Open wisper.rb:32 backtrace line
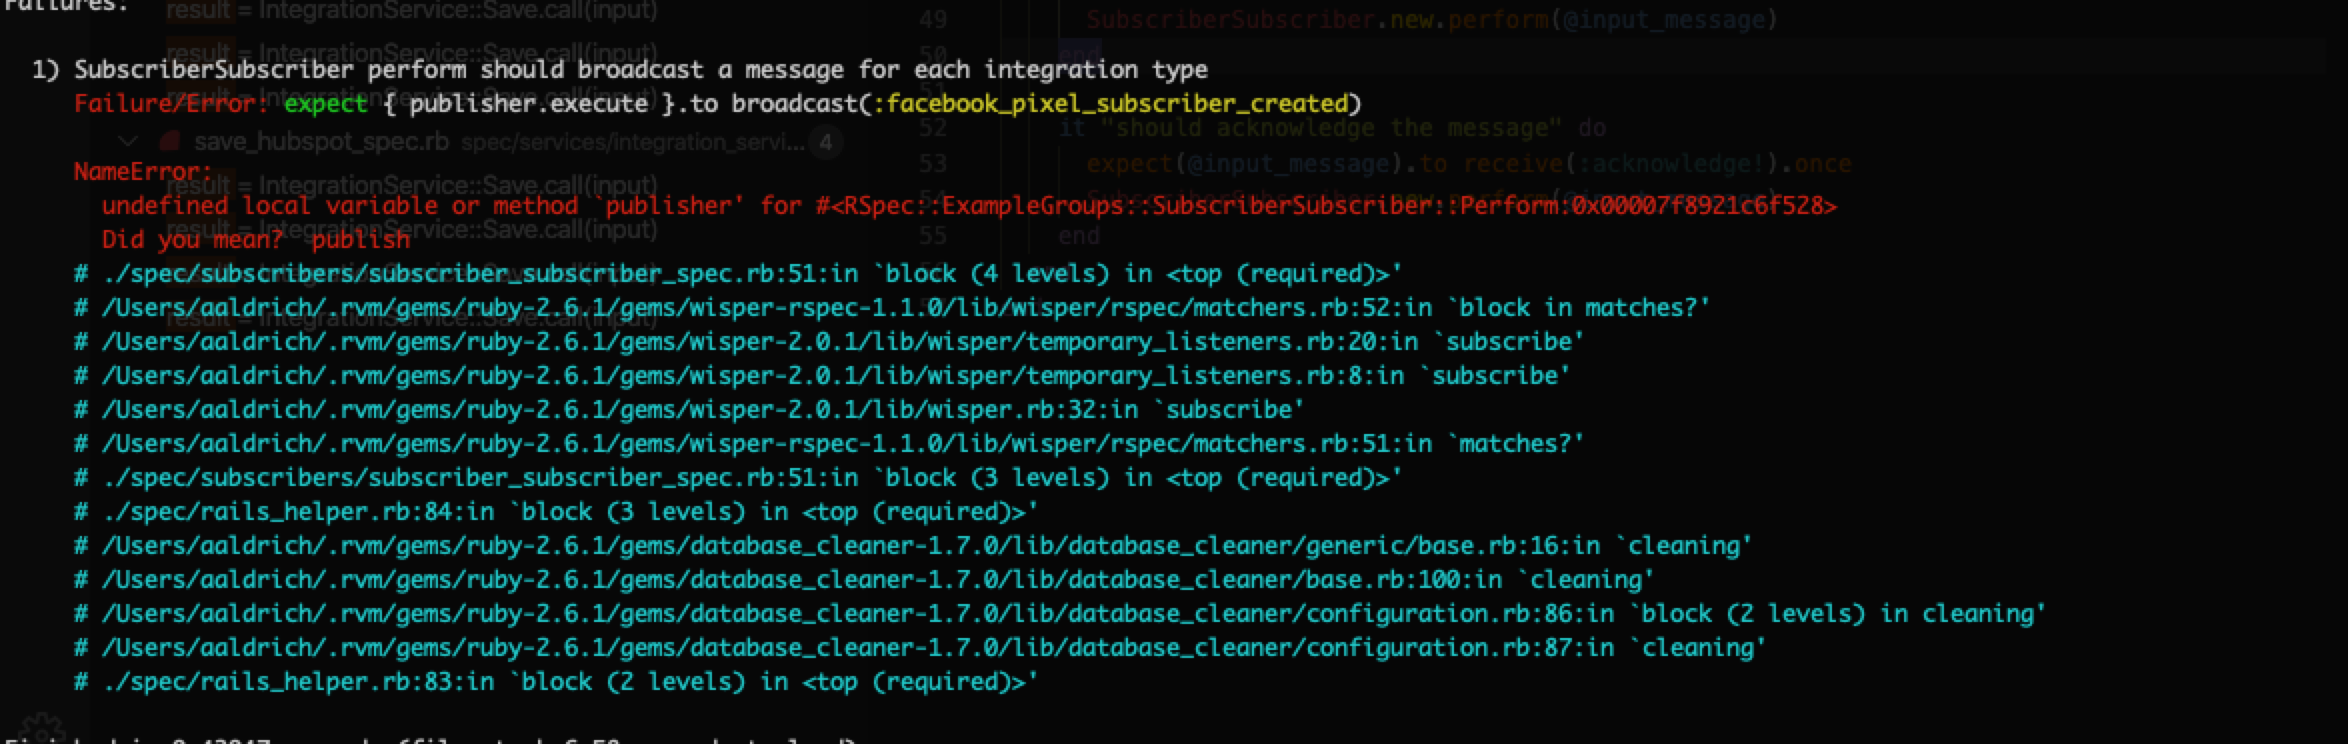 (689, 410)
